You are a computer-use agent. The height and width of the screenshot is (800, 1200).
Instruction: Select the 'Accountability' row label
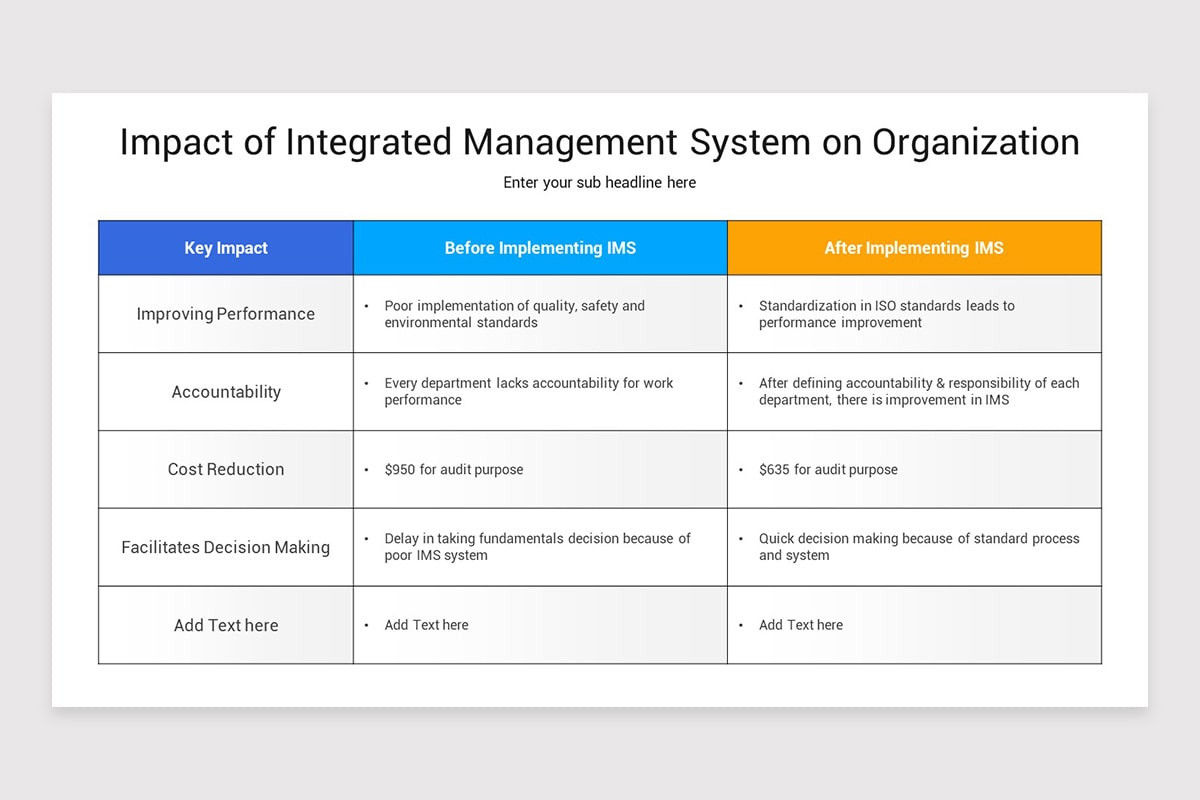(225, 391)
